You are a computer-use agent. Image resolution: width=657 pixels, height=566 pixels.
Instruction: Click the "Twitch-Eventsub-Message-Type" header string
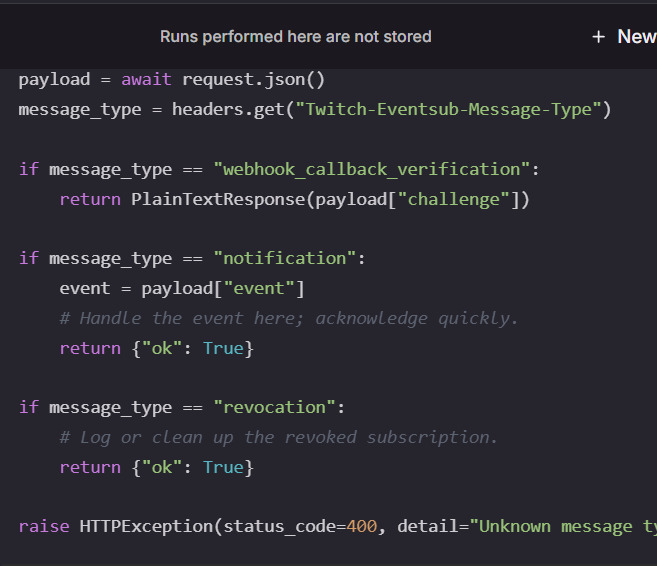pyautogui.click(x=448, y=109)
